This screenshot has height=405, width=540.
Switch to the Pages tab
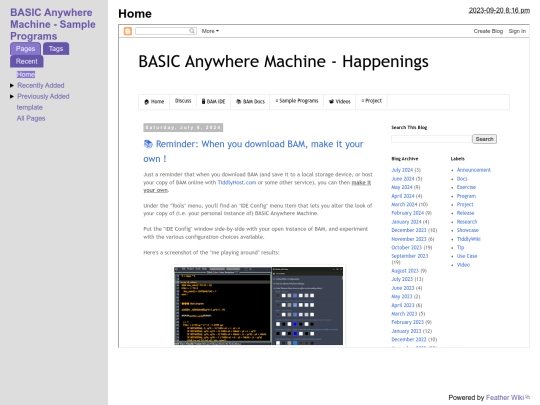(x=25, y=49)
